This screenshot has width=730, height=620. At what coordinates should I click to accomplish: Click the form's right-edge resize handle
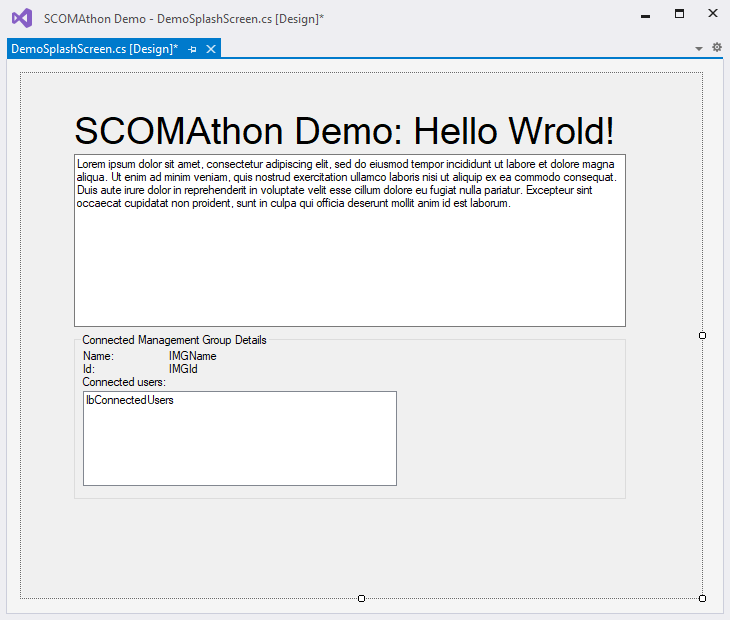coord(702,336)
